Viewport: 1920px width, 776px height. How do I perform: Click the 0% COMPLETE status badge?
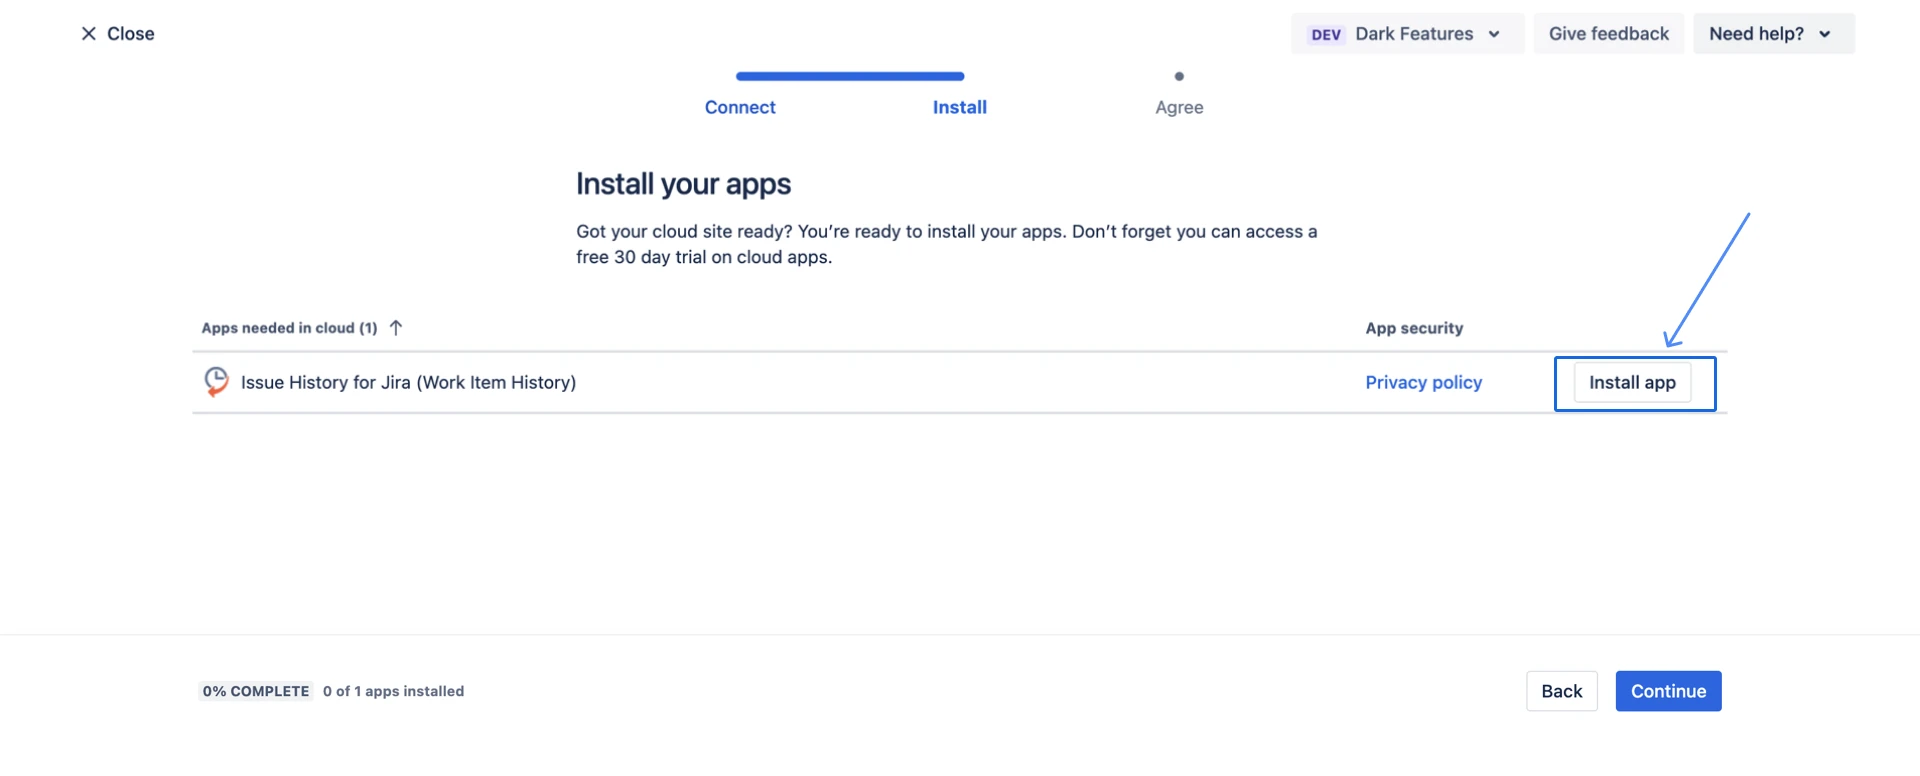pos(256,691)
